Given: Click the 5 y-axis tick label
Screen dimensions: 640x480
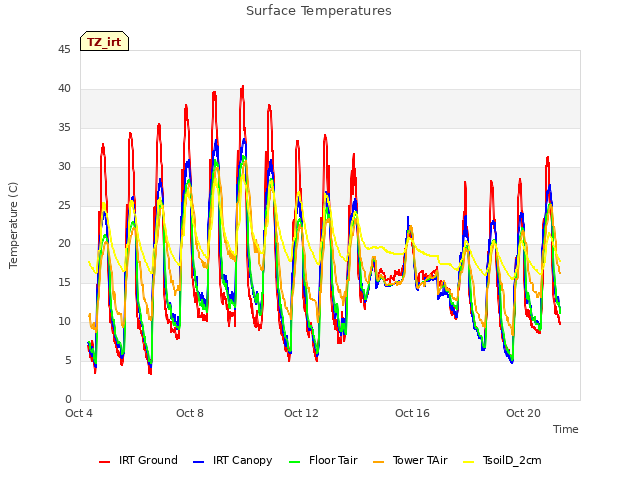Looking at the screenshot, I should pos(68,361).
